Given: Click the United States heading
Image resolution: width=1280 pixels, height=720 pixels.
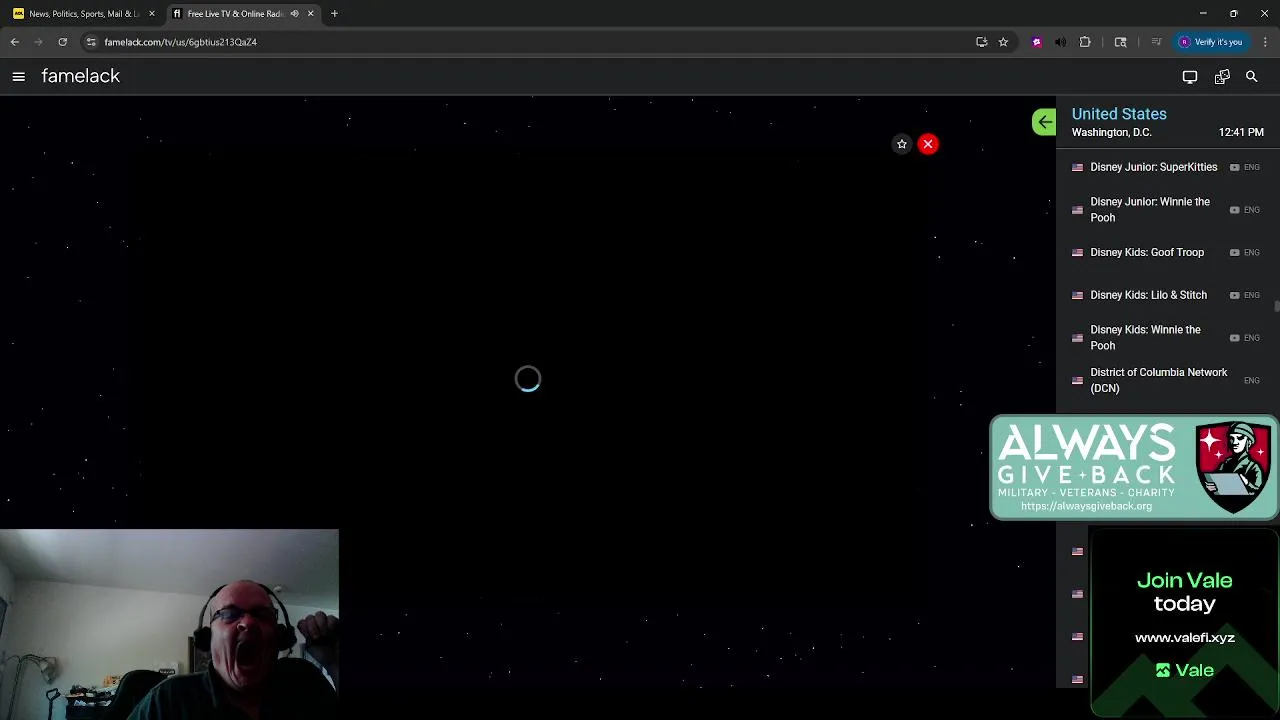Looking at the screenshot, I should [x=1119, y=114].
